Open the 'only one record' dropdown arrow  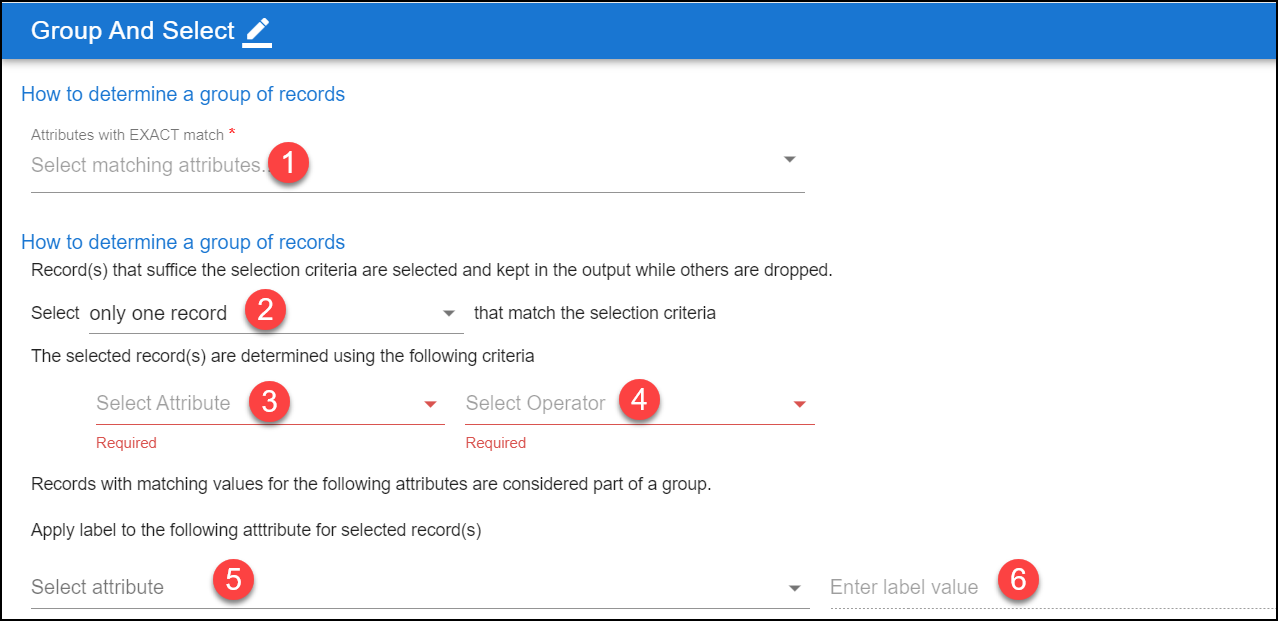tap(449, 314)
